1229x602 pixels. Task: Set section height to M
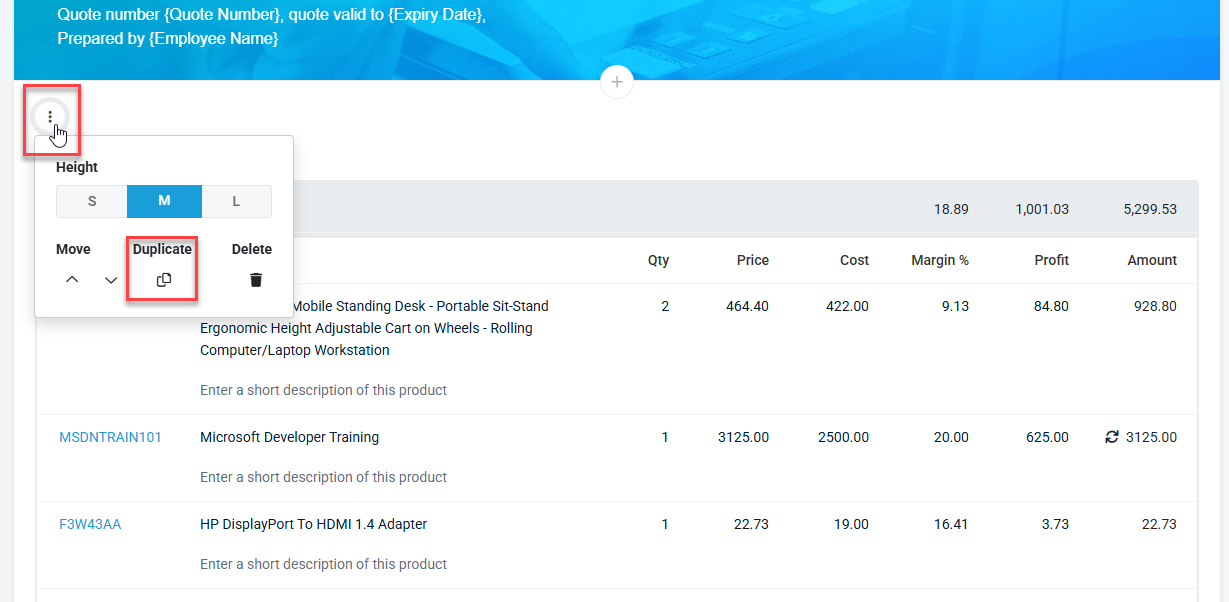click(164, 201)
